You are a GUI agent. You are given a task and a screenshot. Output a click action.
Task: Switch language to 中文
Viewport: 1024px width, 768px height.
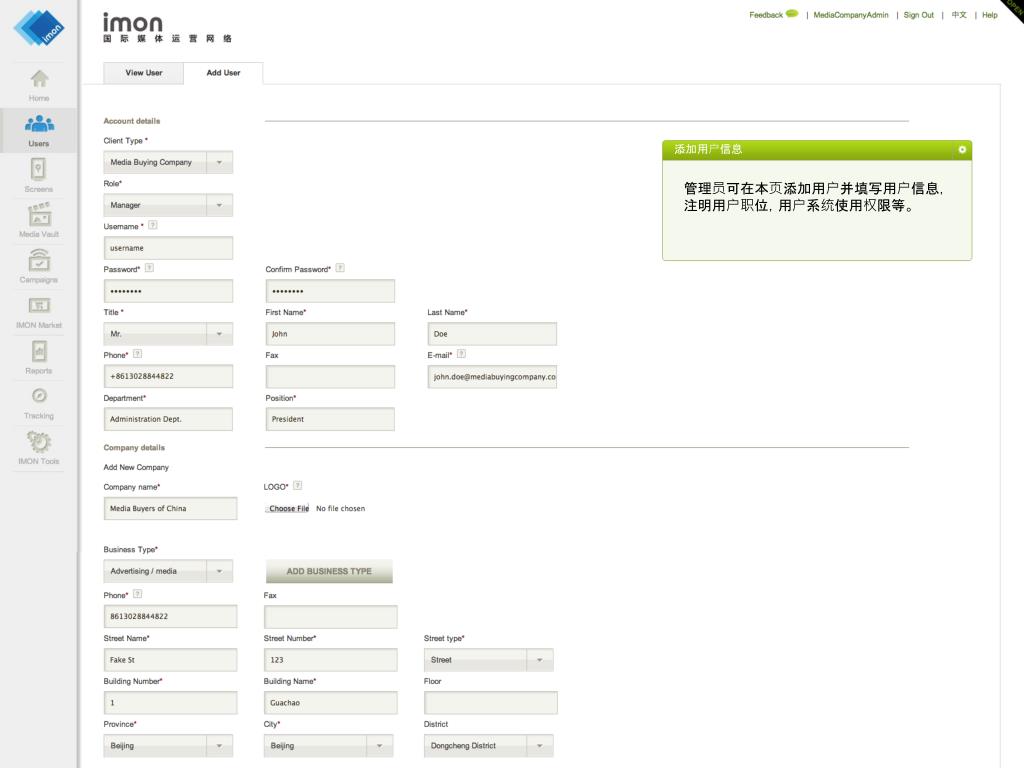click(959, 15)
